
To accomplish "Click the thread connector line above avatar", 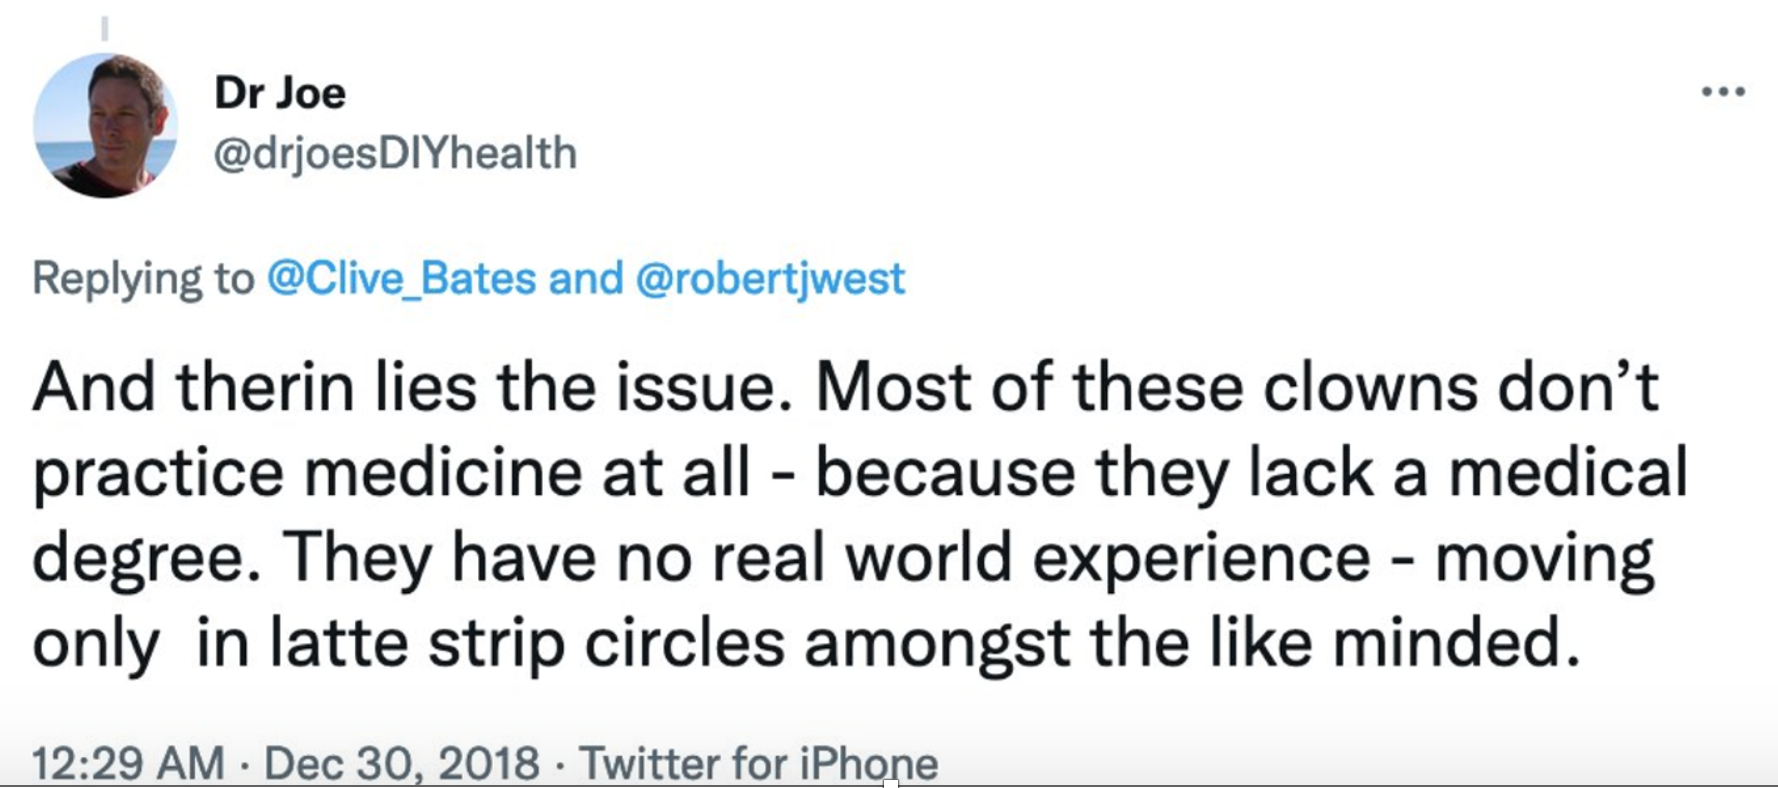I will pyautogui.click(x=104, y=27).
